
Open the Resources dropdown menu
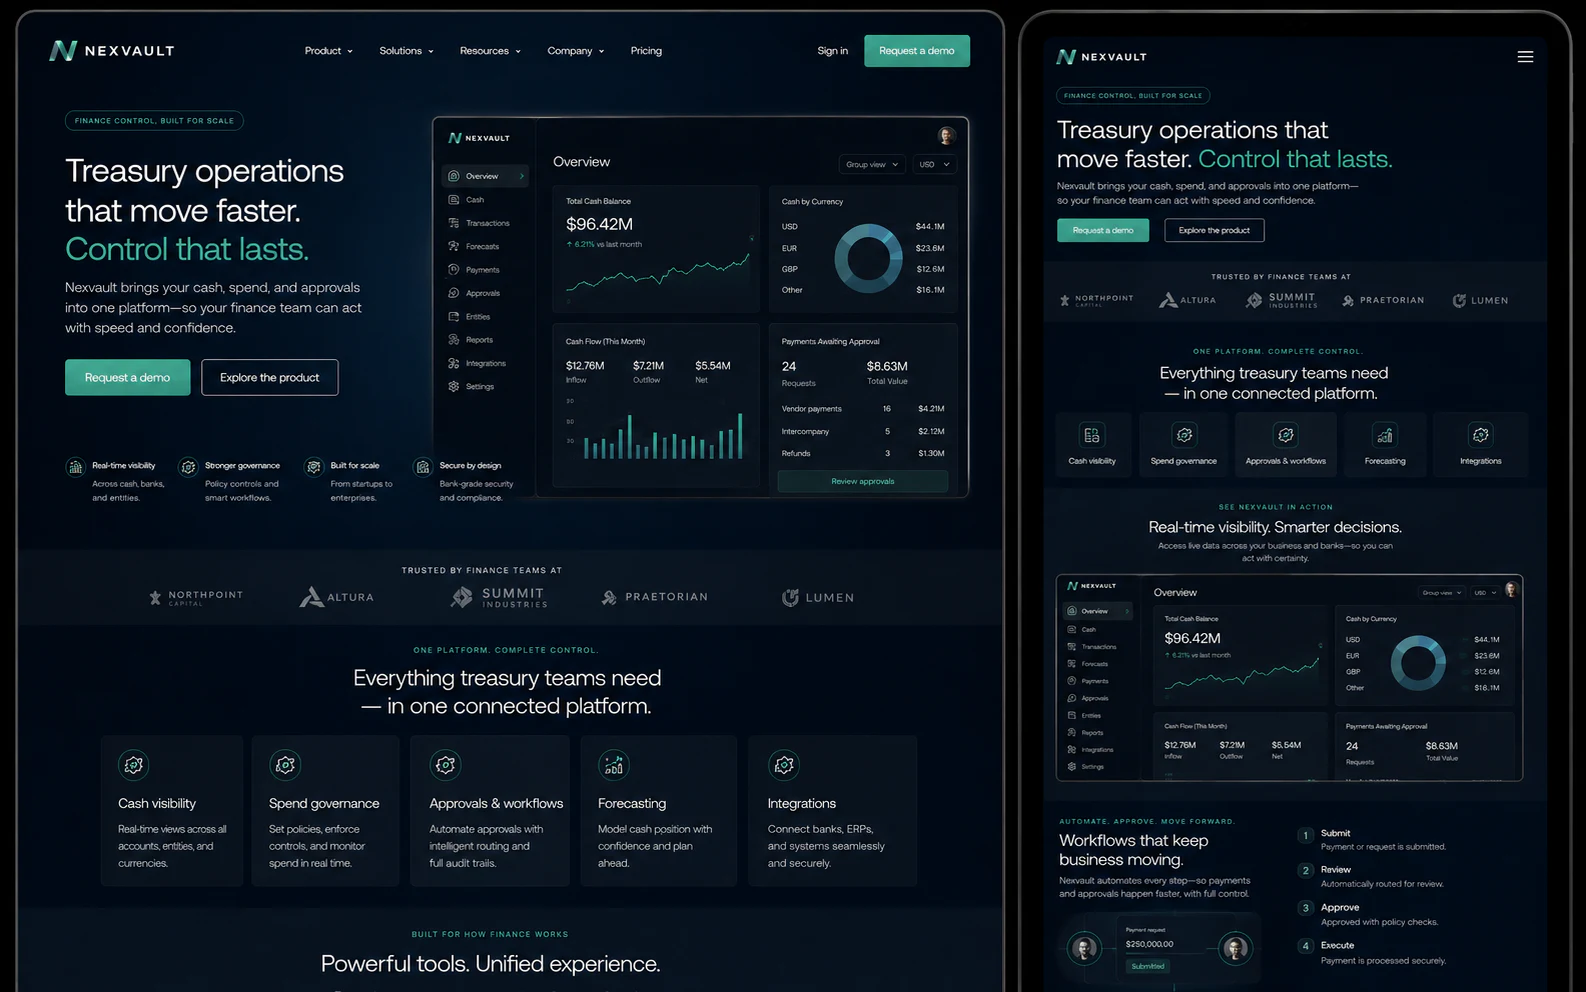[x=490, y=51]
